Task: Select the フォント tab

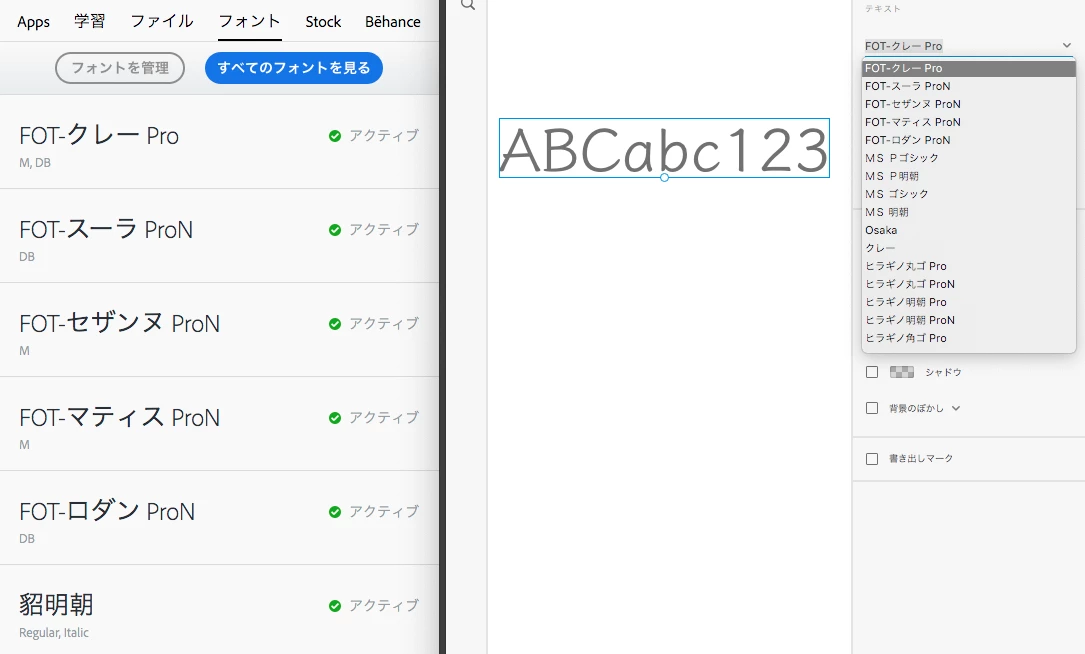Action: click(250, 21)
